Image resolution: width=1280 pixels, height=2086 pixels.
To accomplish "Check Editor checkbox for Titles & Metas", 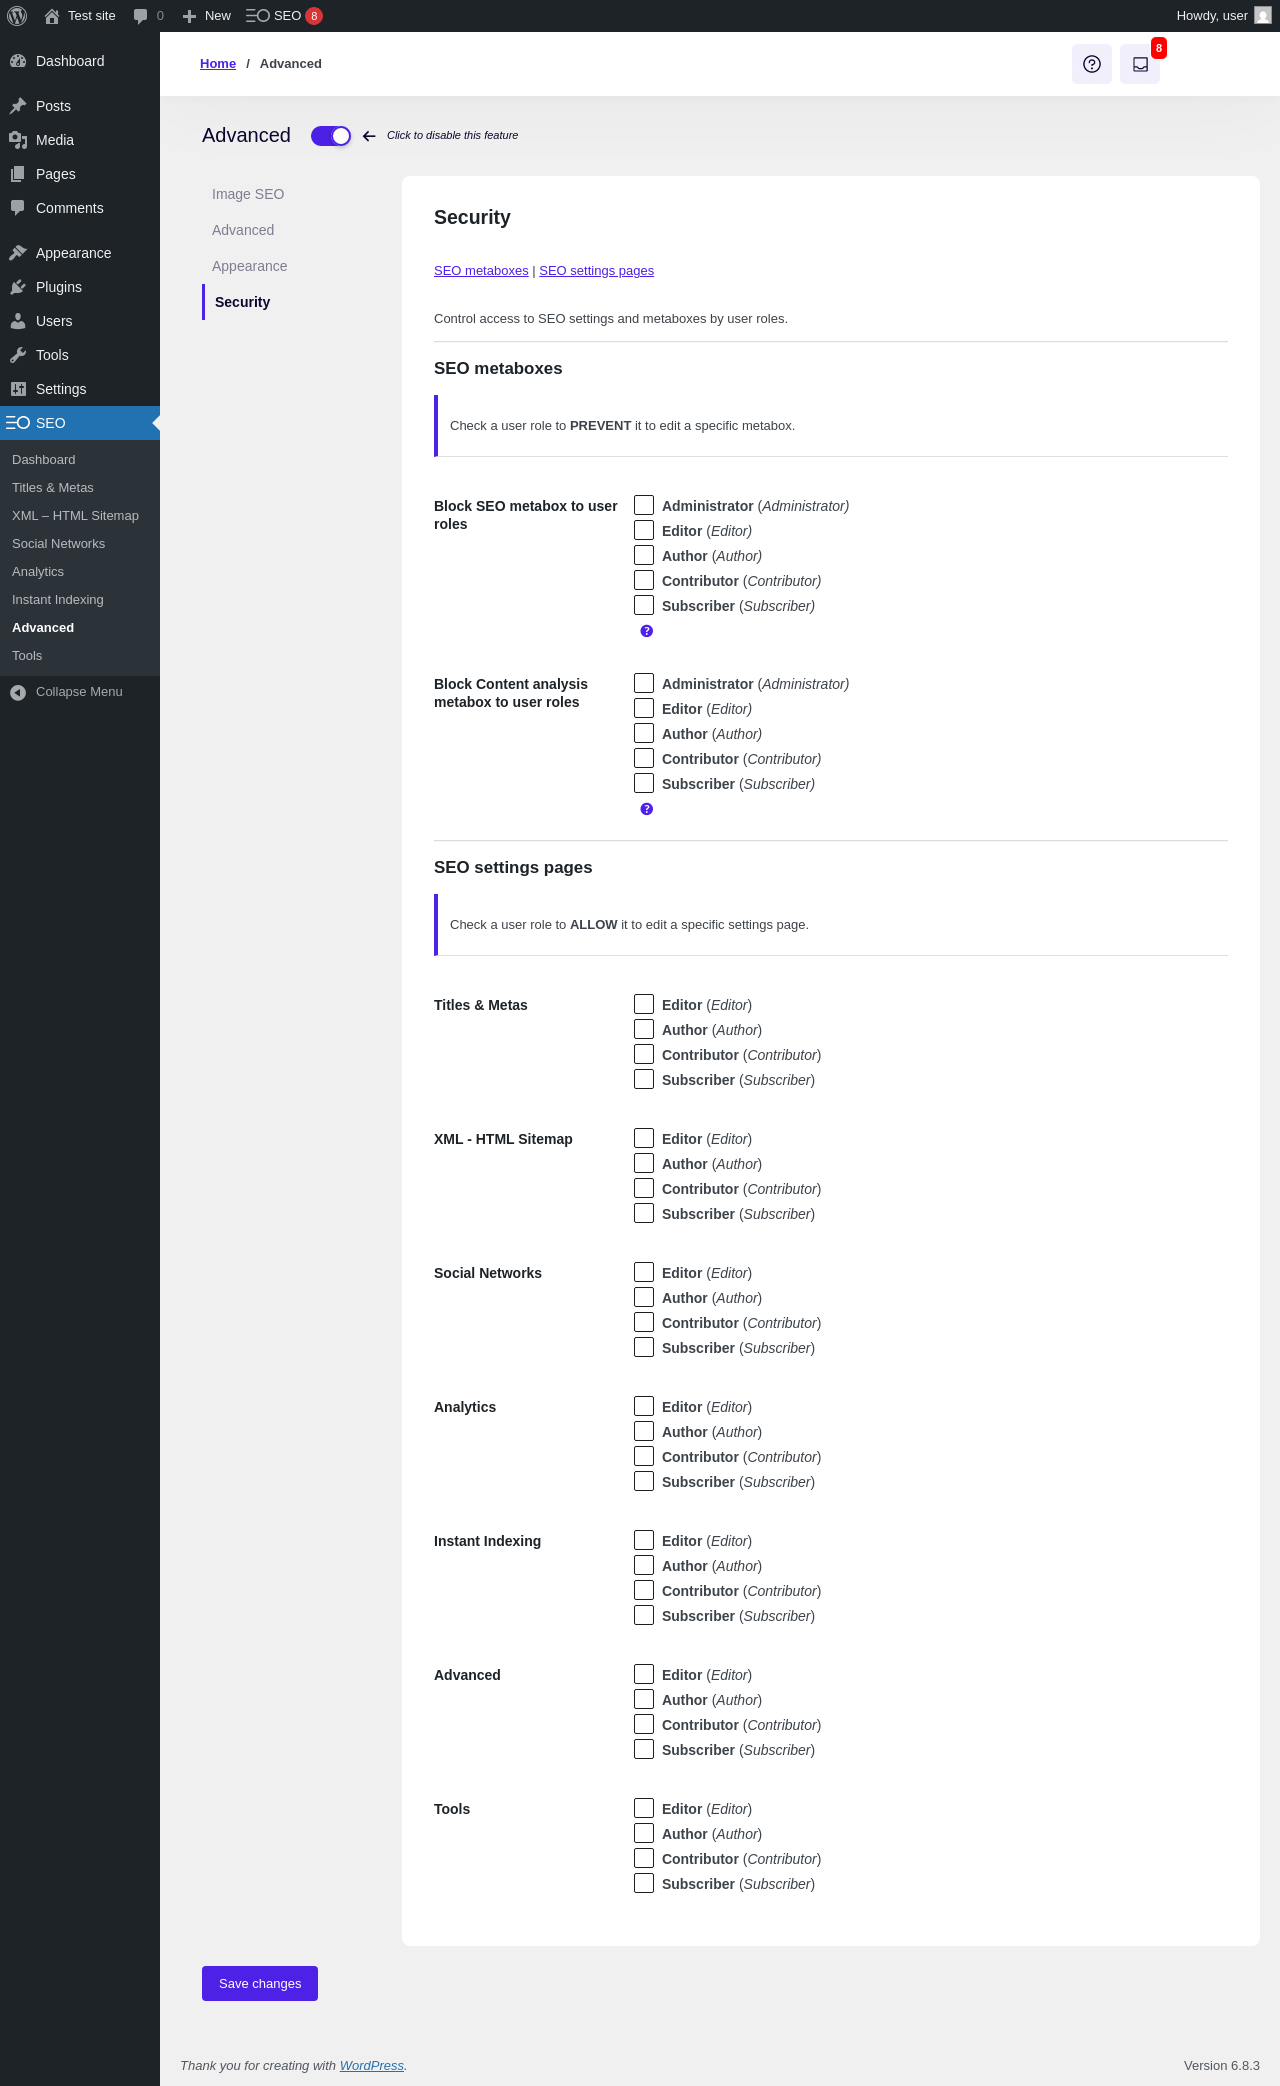I will pyautogui.click(x=644, y=1004).
